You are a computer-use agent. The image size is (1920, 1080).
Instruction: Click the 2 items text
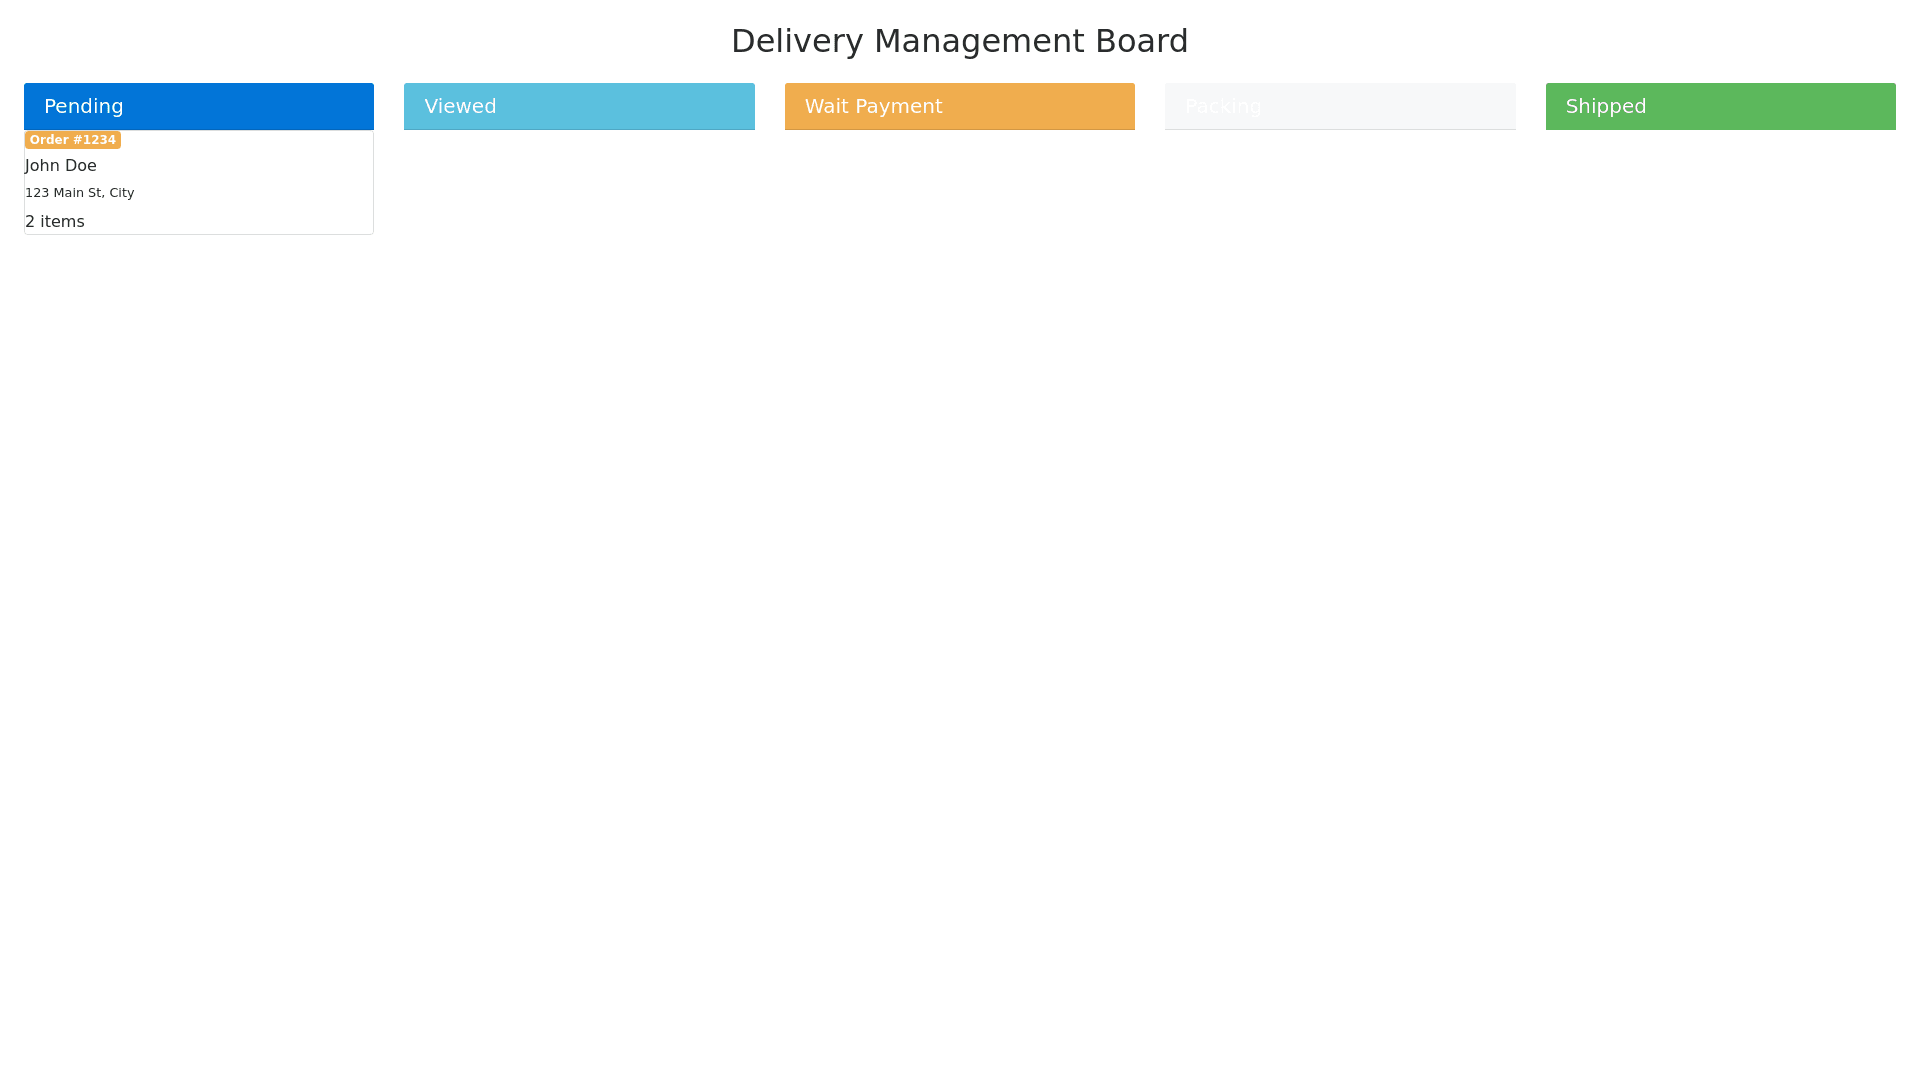point(55,222)
